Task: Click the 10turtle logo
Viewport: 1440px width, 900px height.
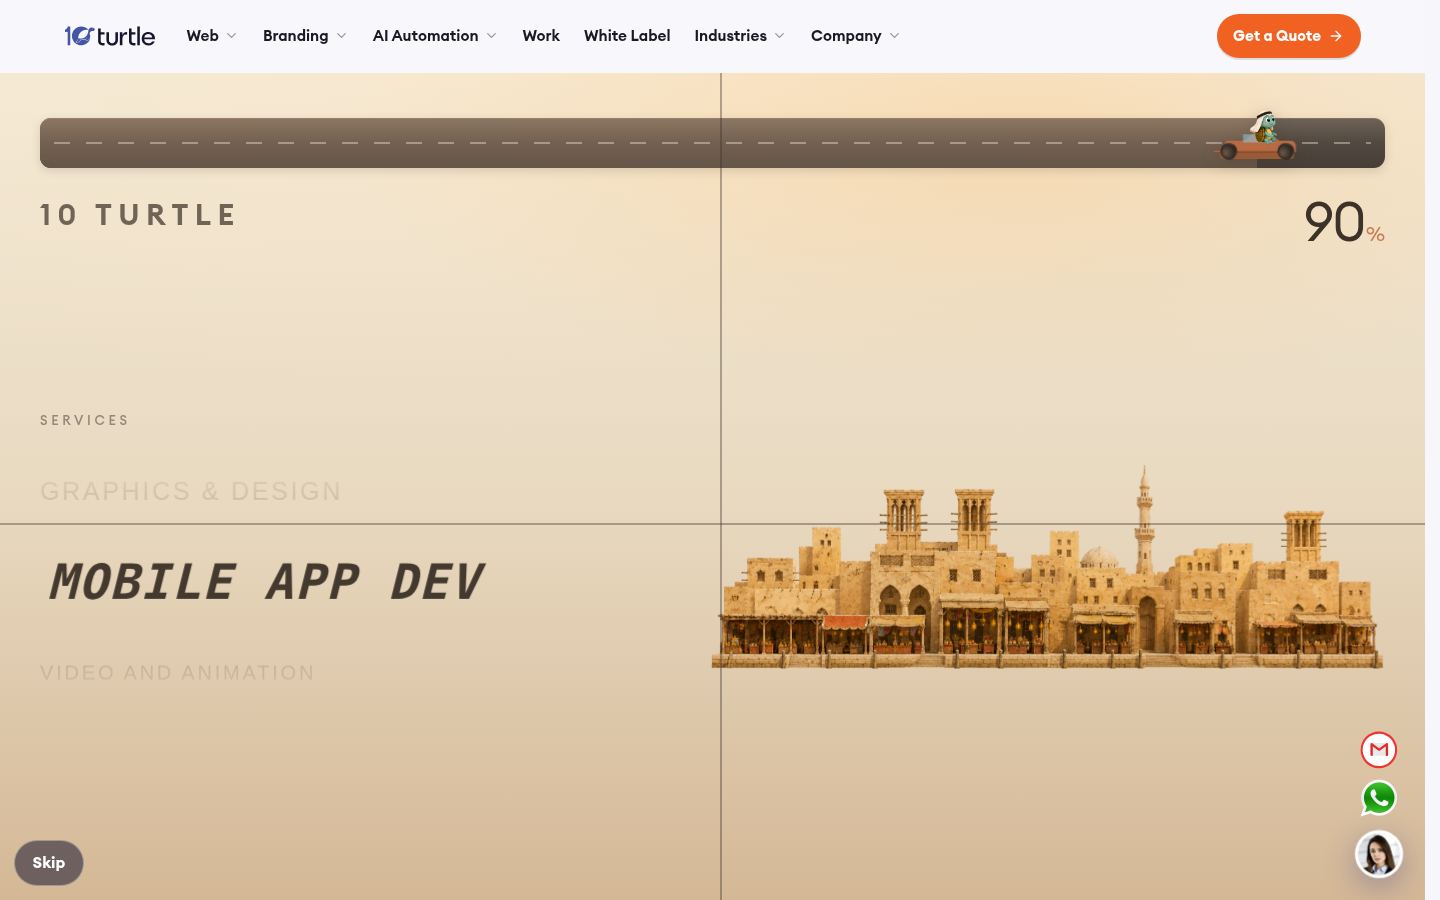Action: [x=110, y=36]
